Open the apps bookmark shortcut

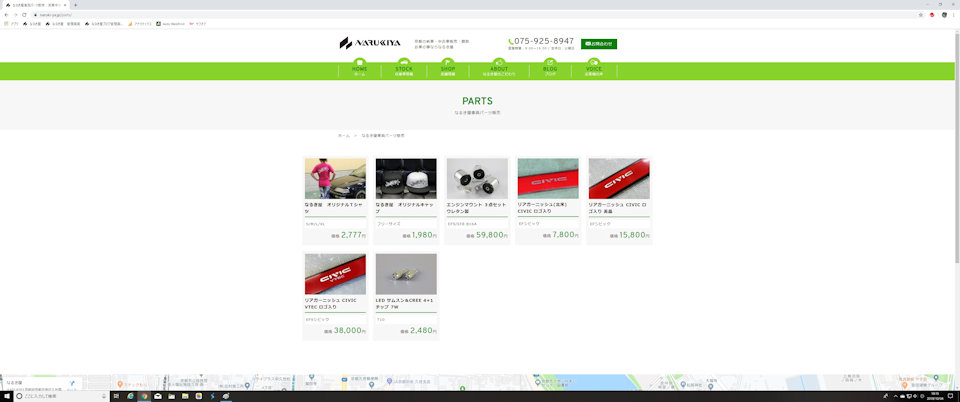12,24
